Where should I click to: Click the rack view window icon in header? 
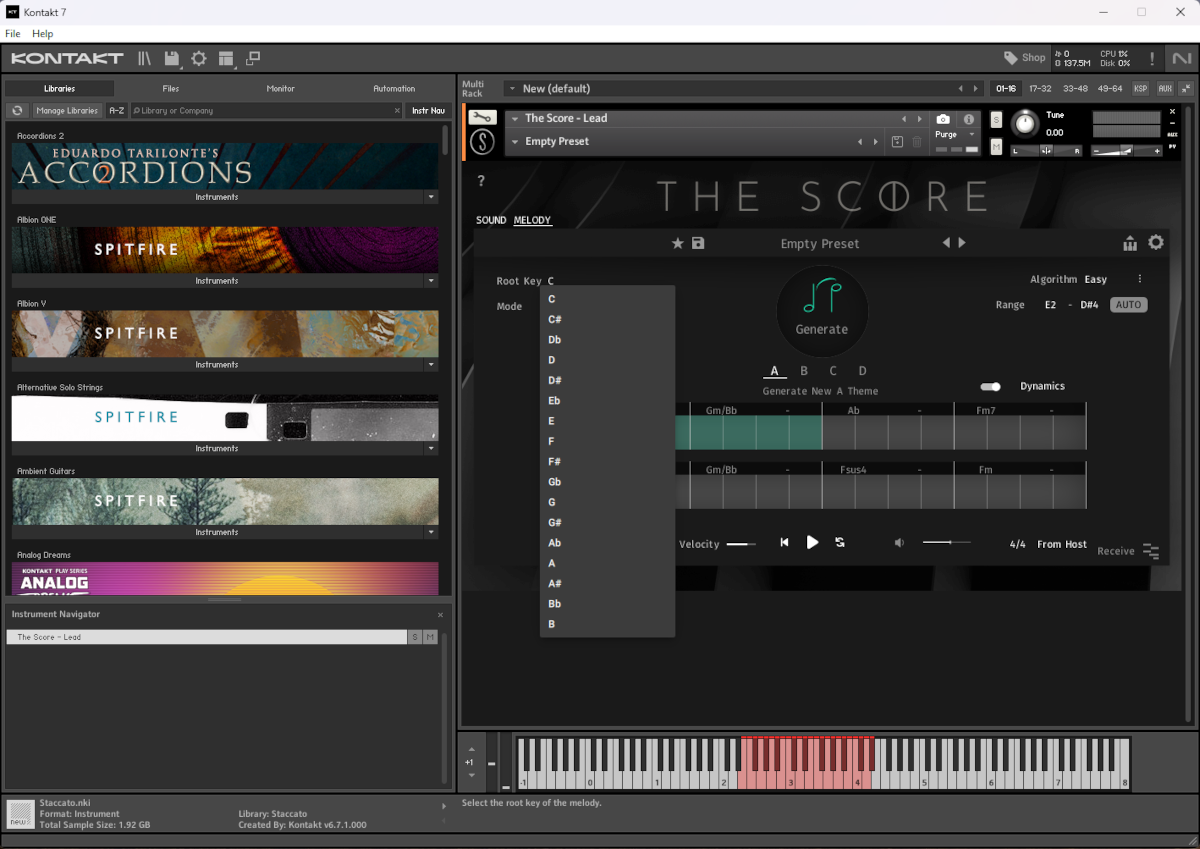pyautogui.click(x=253, y=58)
